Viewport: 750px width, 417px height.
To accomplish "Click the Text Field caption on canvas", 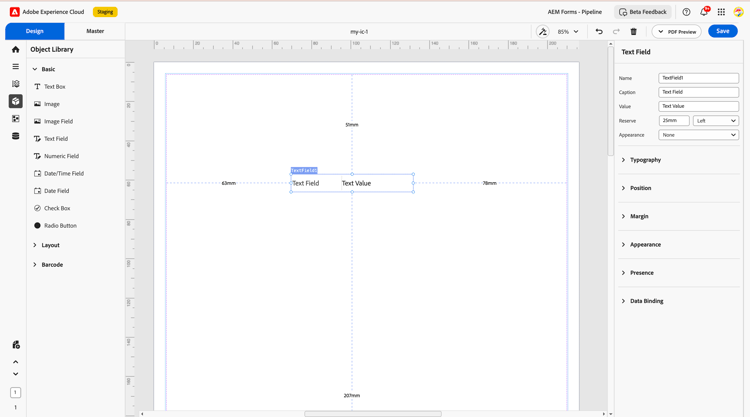I will (306, 183).
